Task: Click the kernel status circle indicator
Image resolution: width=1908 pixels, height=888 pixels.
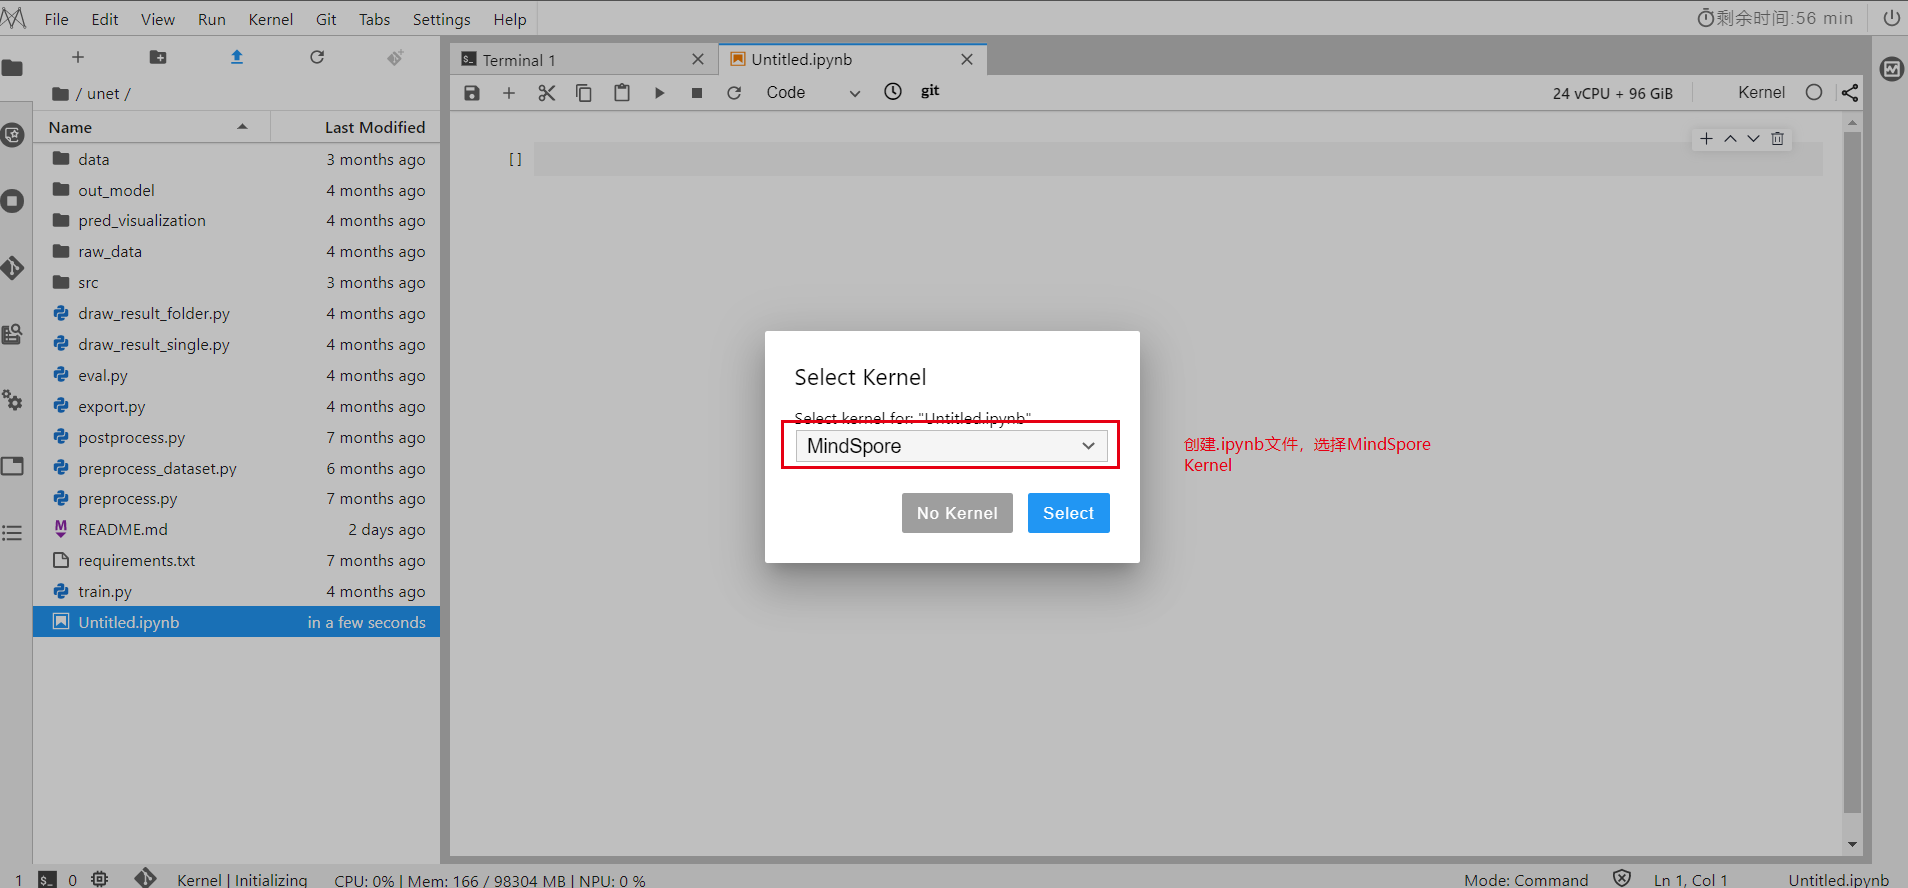Action: click(1814, 92)
